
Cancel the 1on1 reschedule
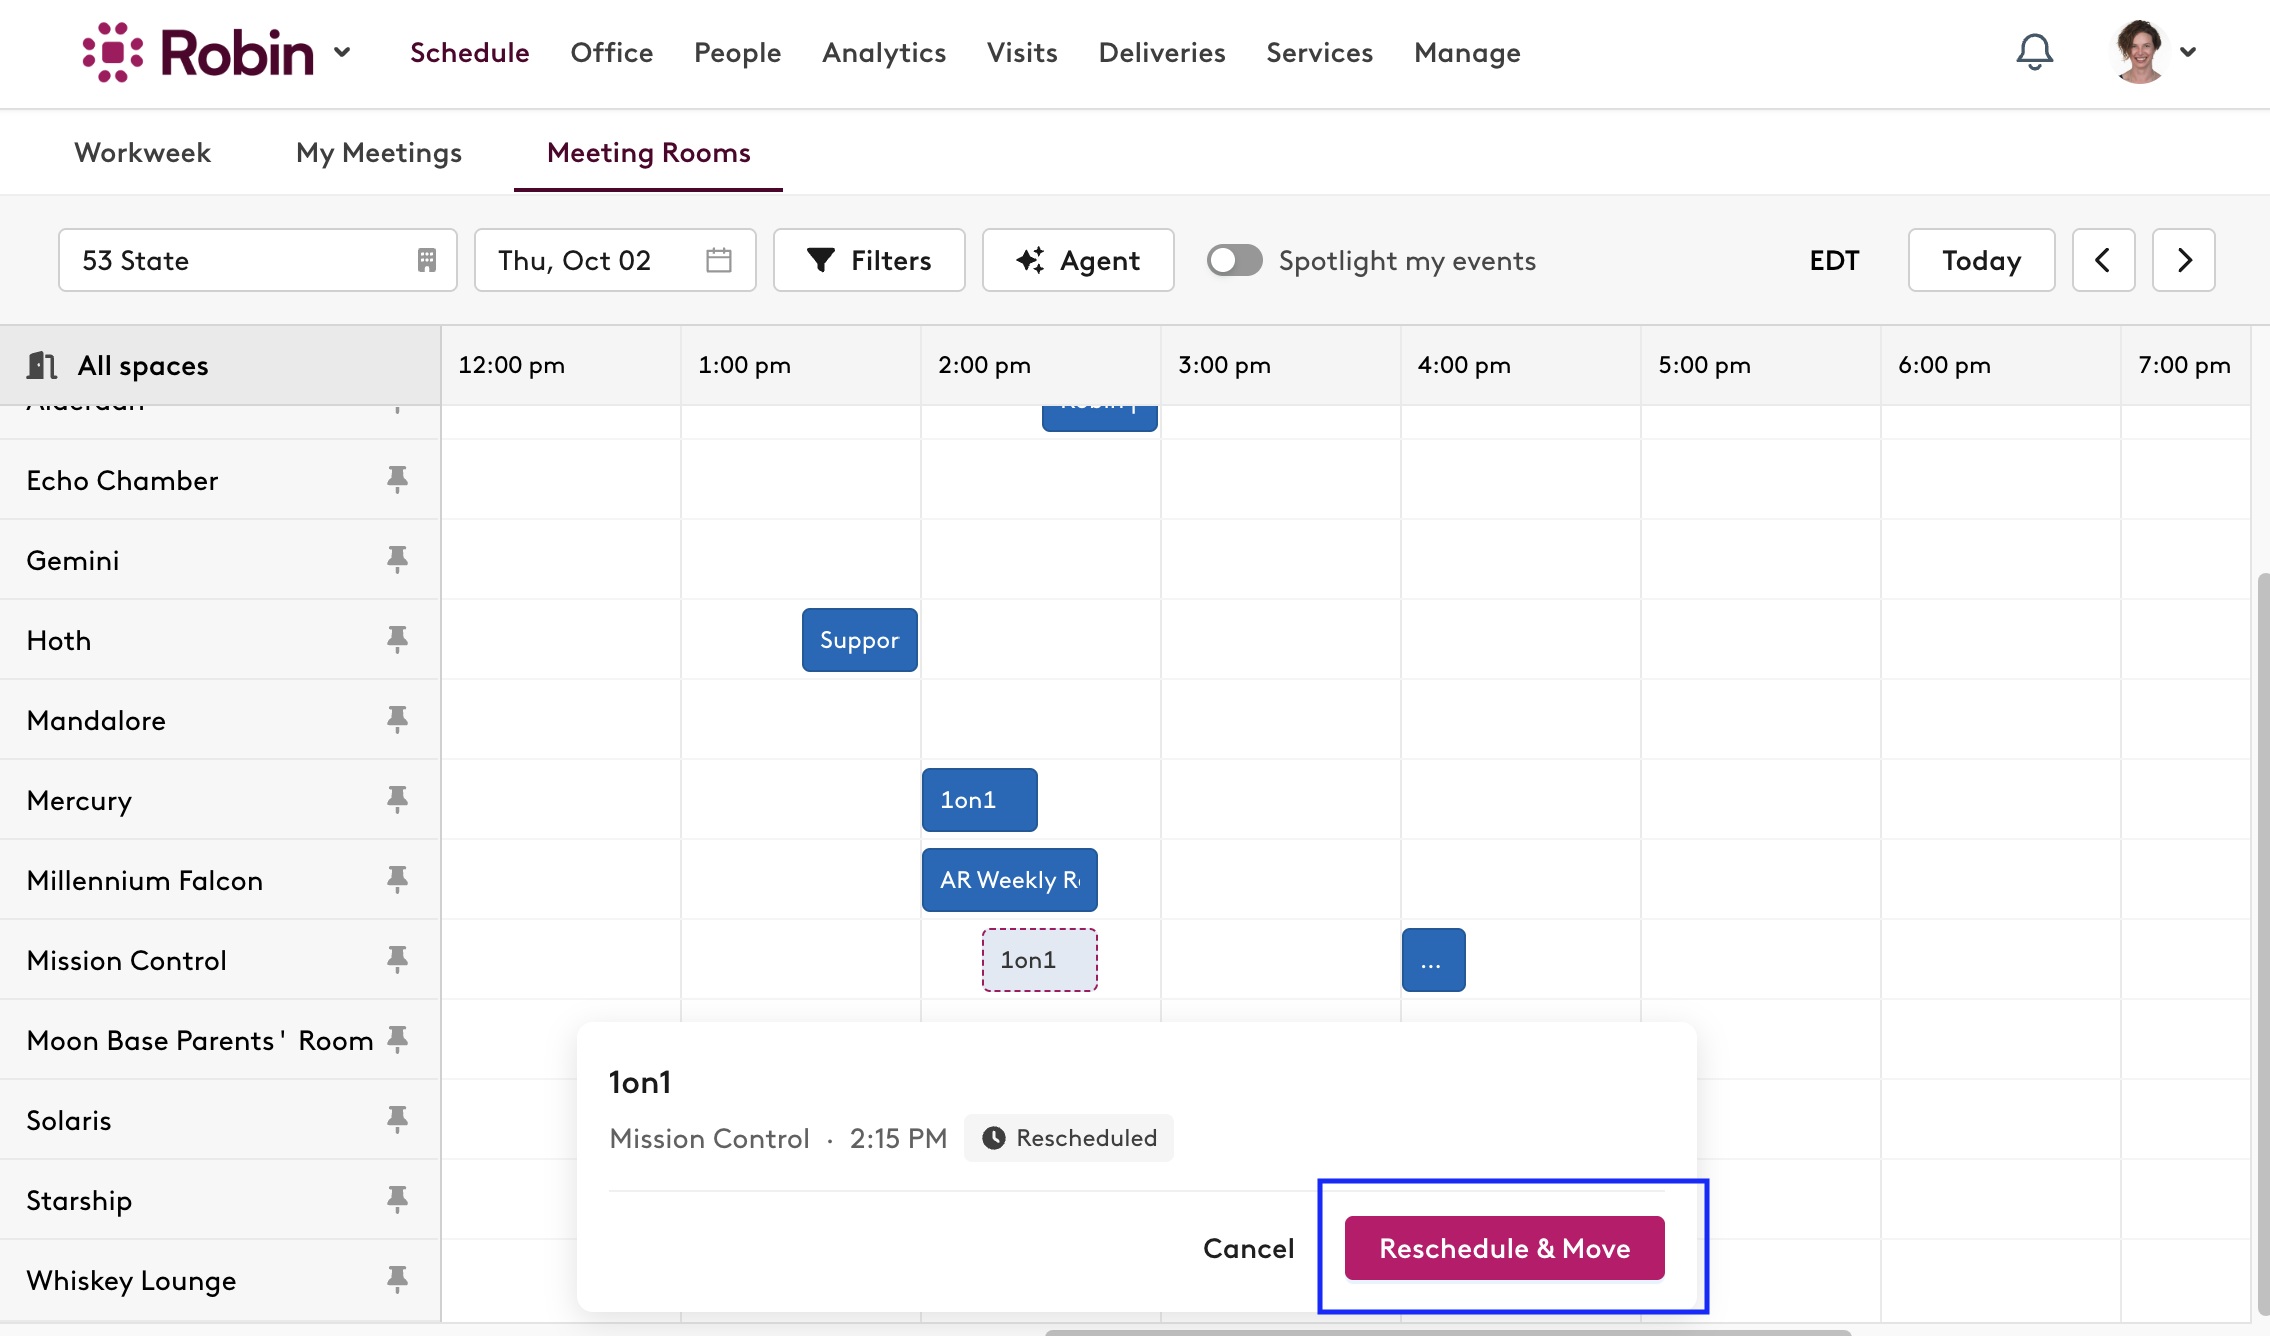[1248, 1247]
